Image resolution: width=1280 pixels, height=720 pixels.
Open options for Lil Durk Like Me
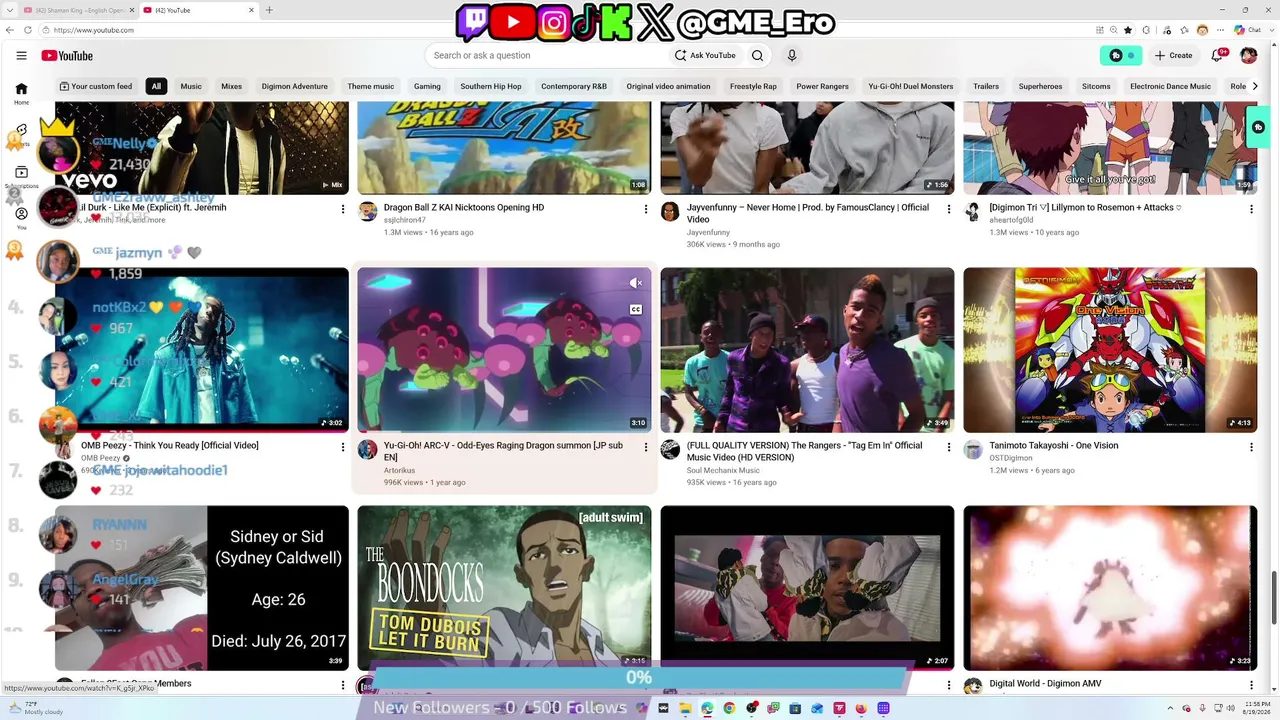point(343,209)
